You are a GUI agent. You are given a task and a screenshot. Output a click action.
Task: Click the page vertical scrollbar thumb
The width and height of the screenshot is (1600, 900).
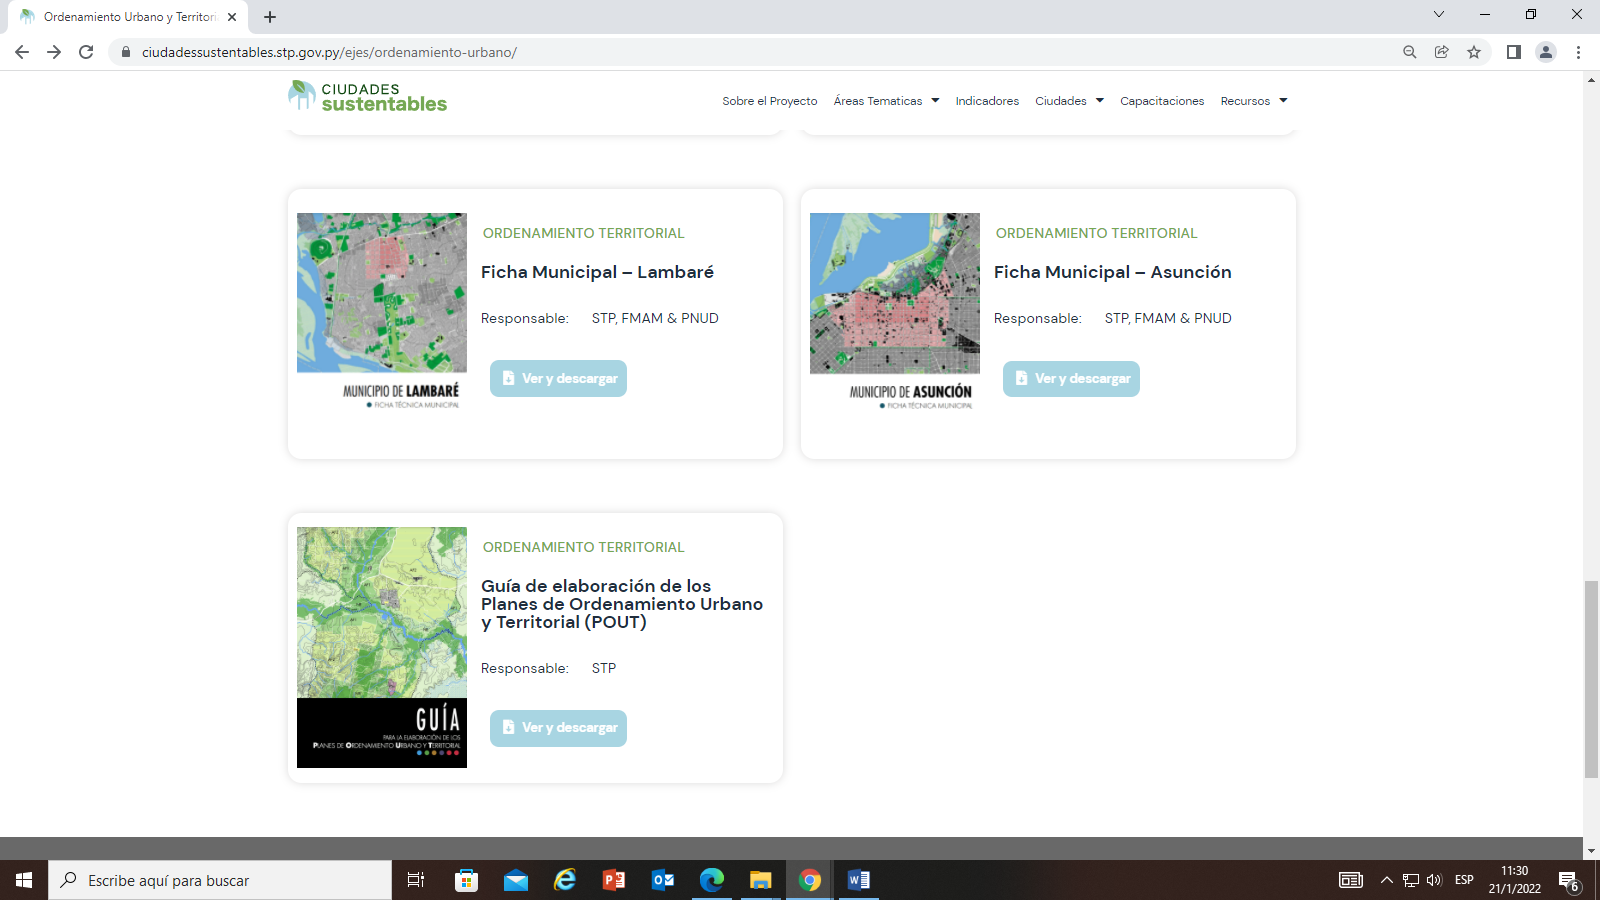(1591, 678)
